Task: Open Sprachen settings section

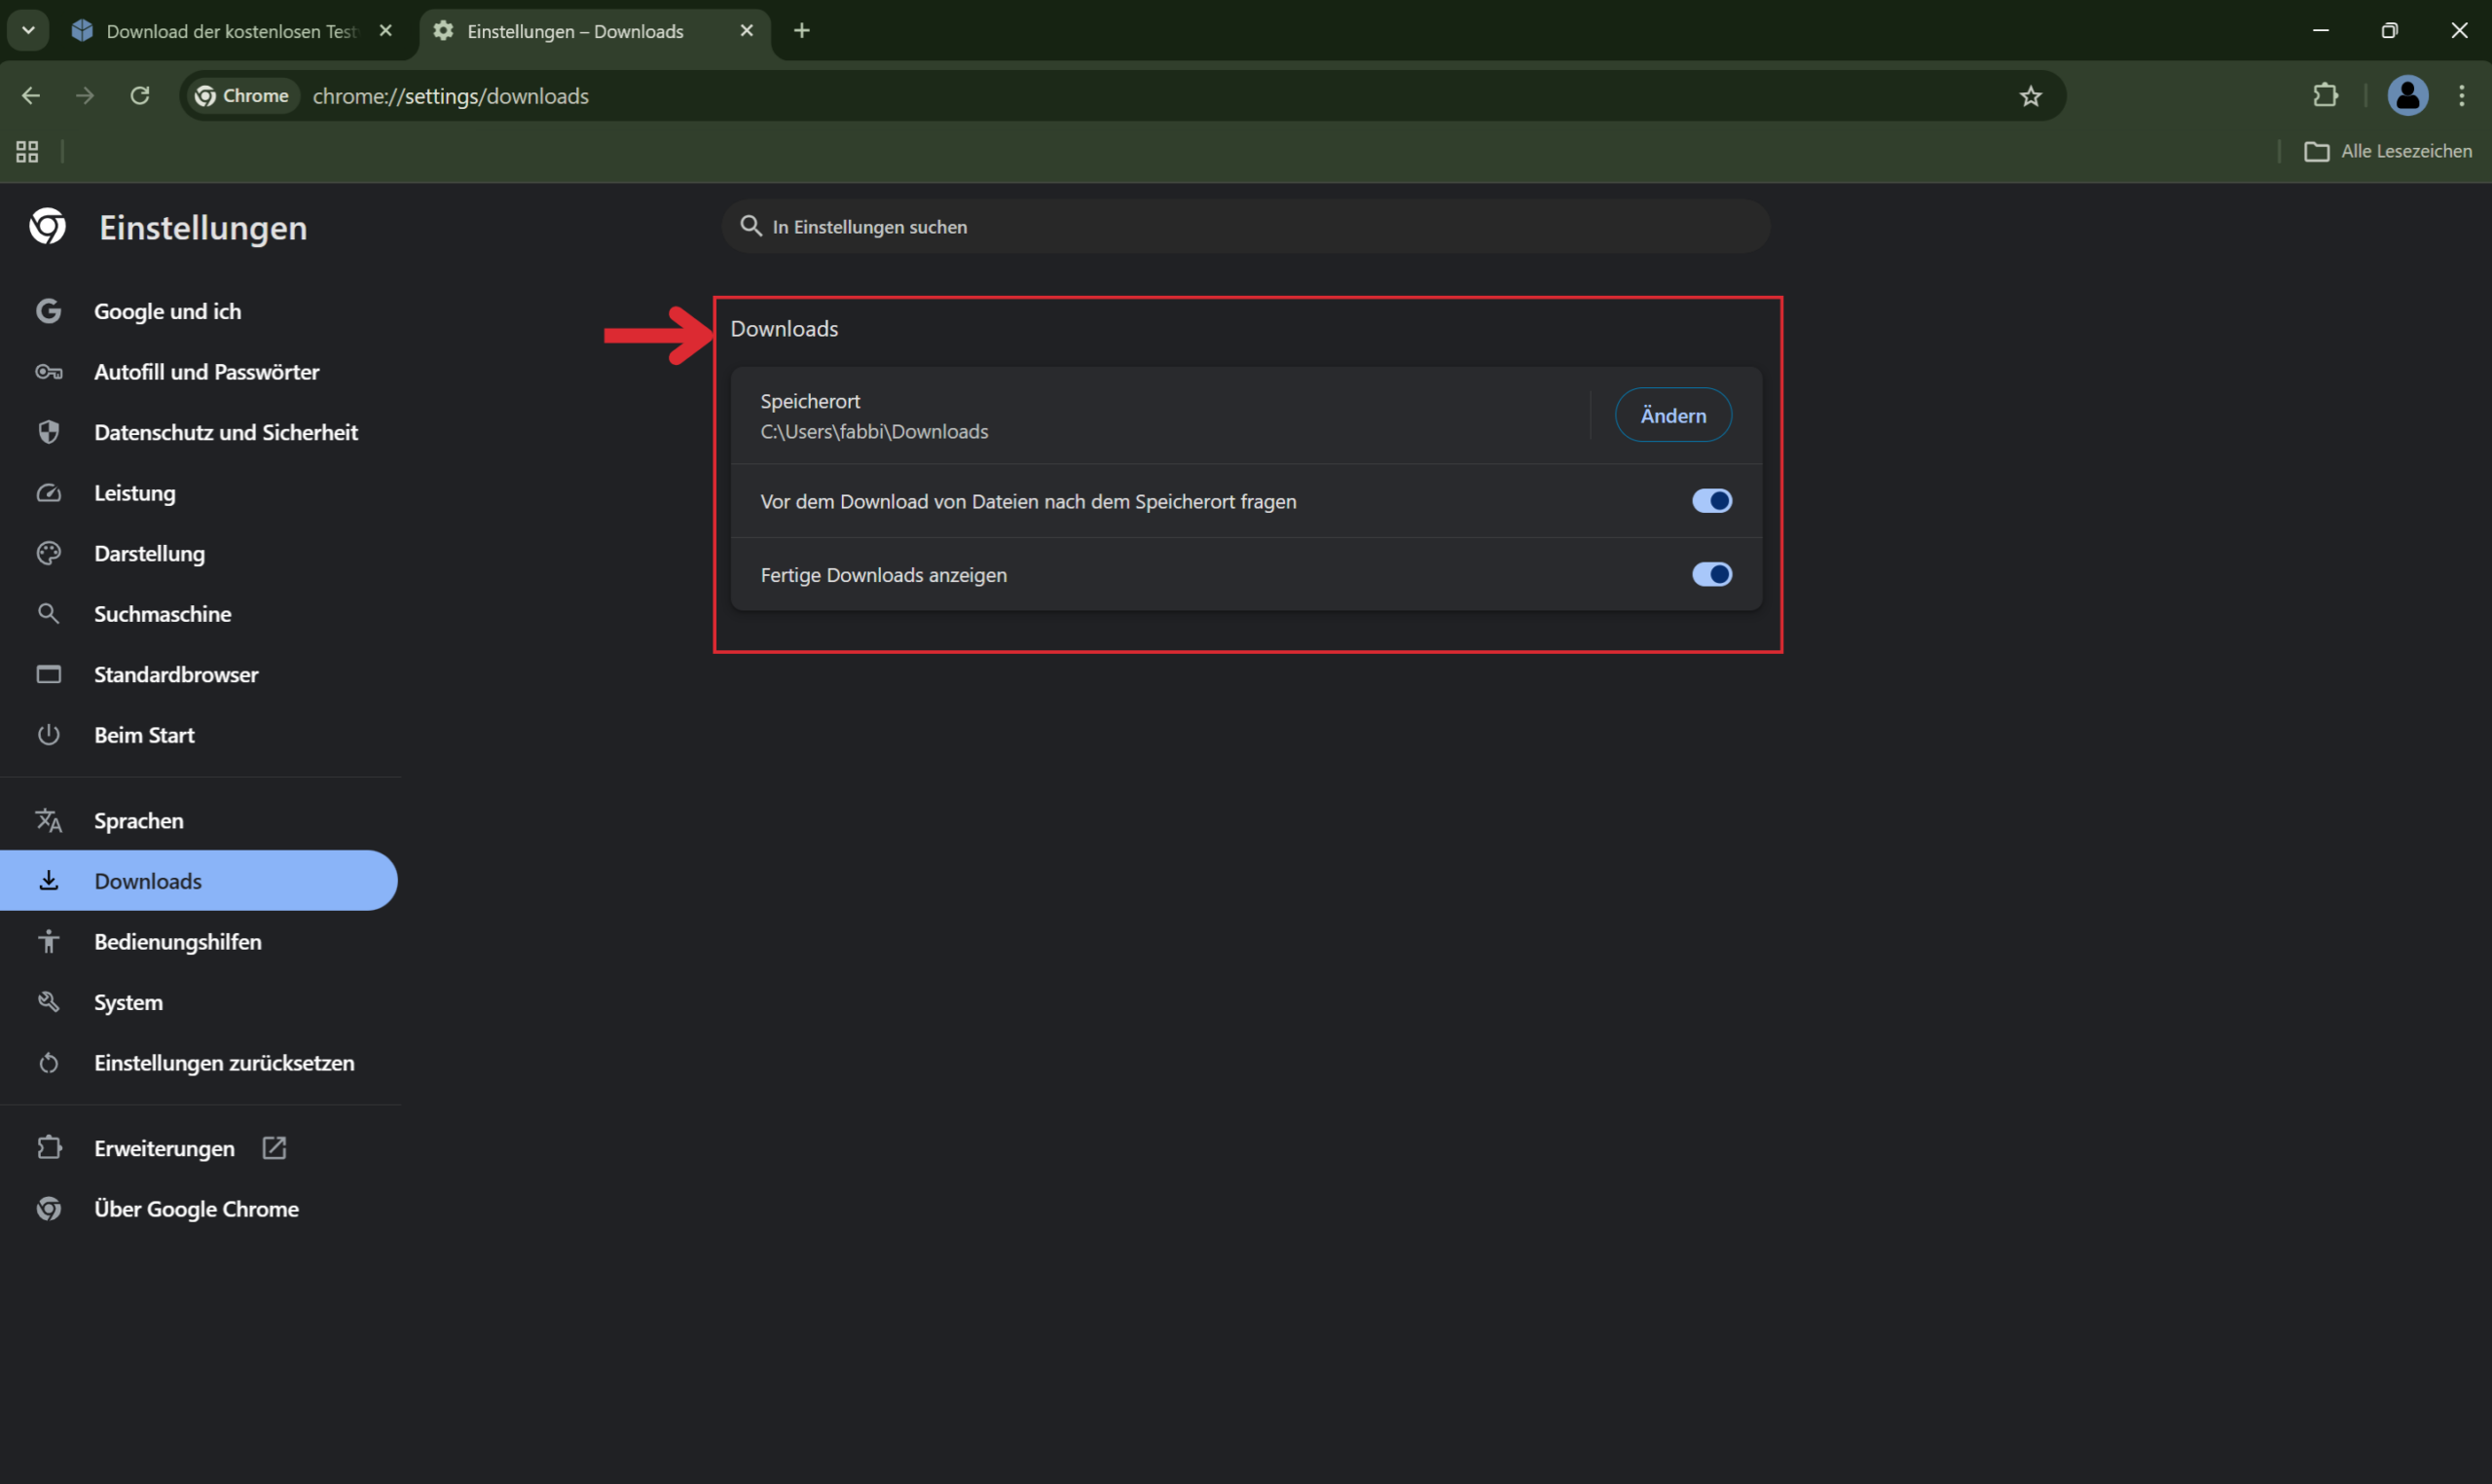Action: pyautogui.click(x=139, y=821)
